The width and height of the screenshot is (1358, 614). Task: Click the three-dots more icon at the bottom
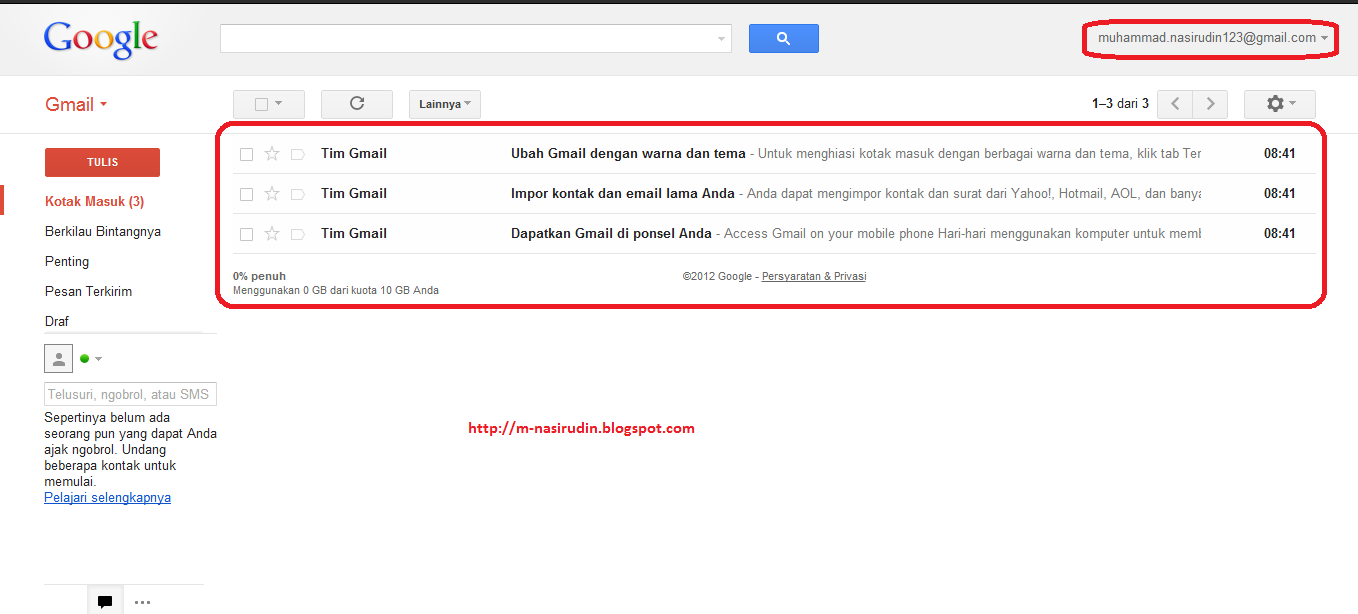[142, 602]
